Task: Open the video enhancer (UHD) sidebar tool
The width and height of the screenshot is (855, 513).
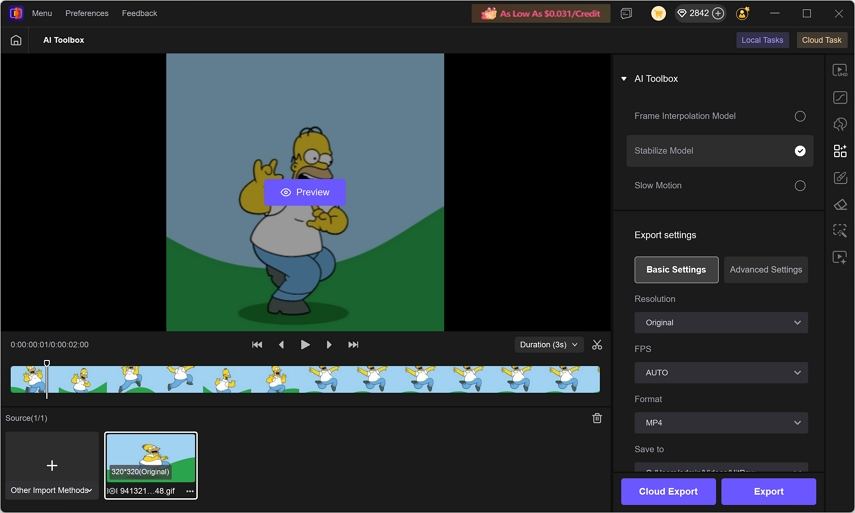Action: click(840, 70)
